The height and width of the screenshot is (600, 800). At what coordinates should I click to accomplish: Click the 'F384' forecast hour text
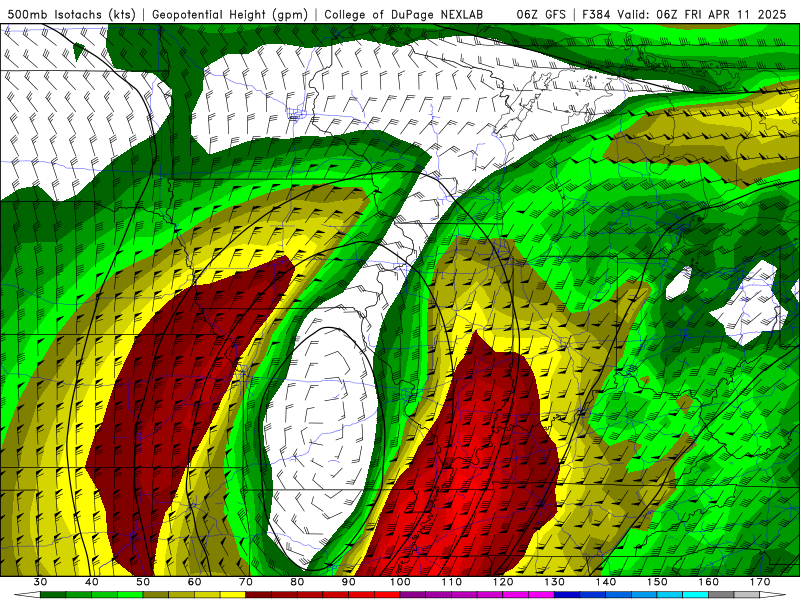point(597,14)
